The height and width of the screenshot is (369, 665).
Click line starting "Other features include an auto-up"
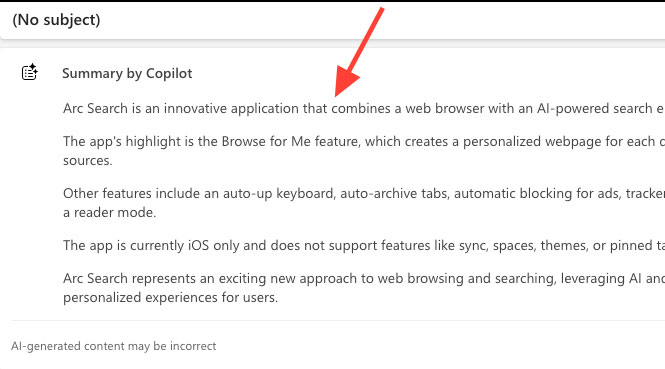[x=364, y=193]
